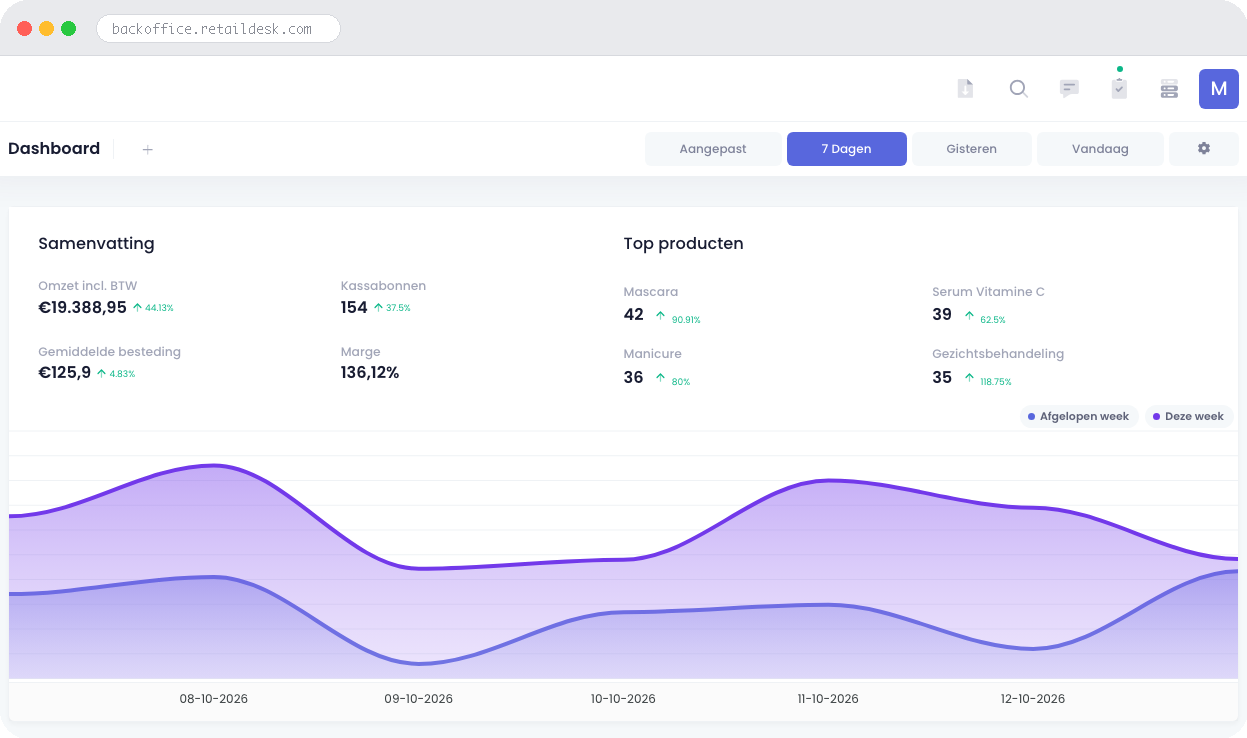Screen dimensions: 1247x738
Task: Click the Gezichtsbehandeling product label
Action: tap(998, 354)
